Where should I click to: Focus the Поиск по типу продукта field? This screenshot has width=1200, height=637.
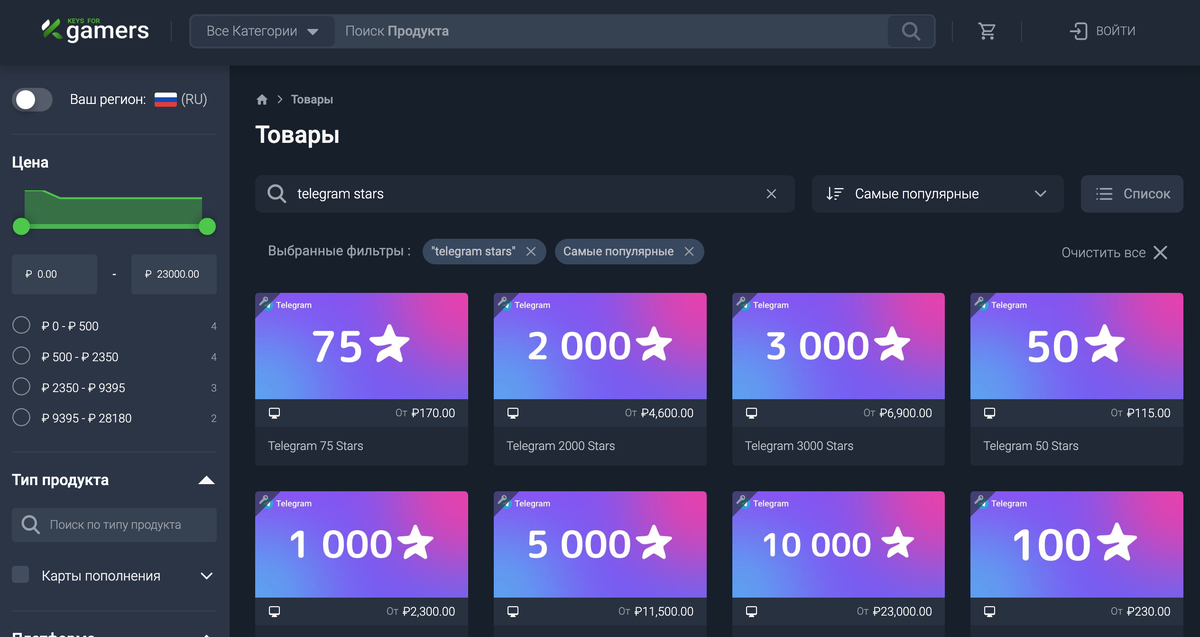[114, 525]
